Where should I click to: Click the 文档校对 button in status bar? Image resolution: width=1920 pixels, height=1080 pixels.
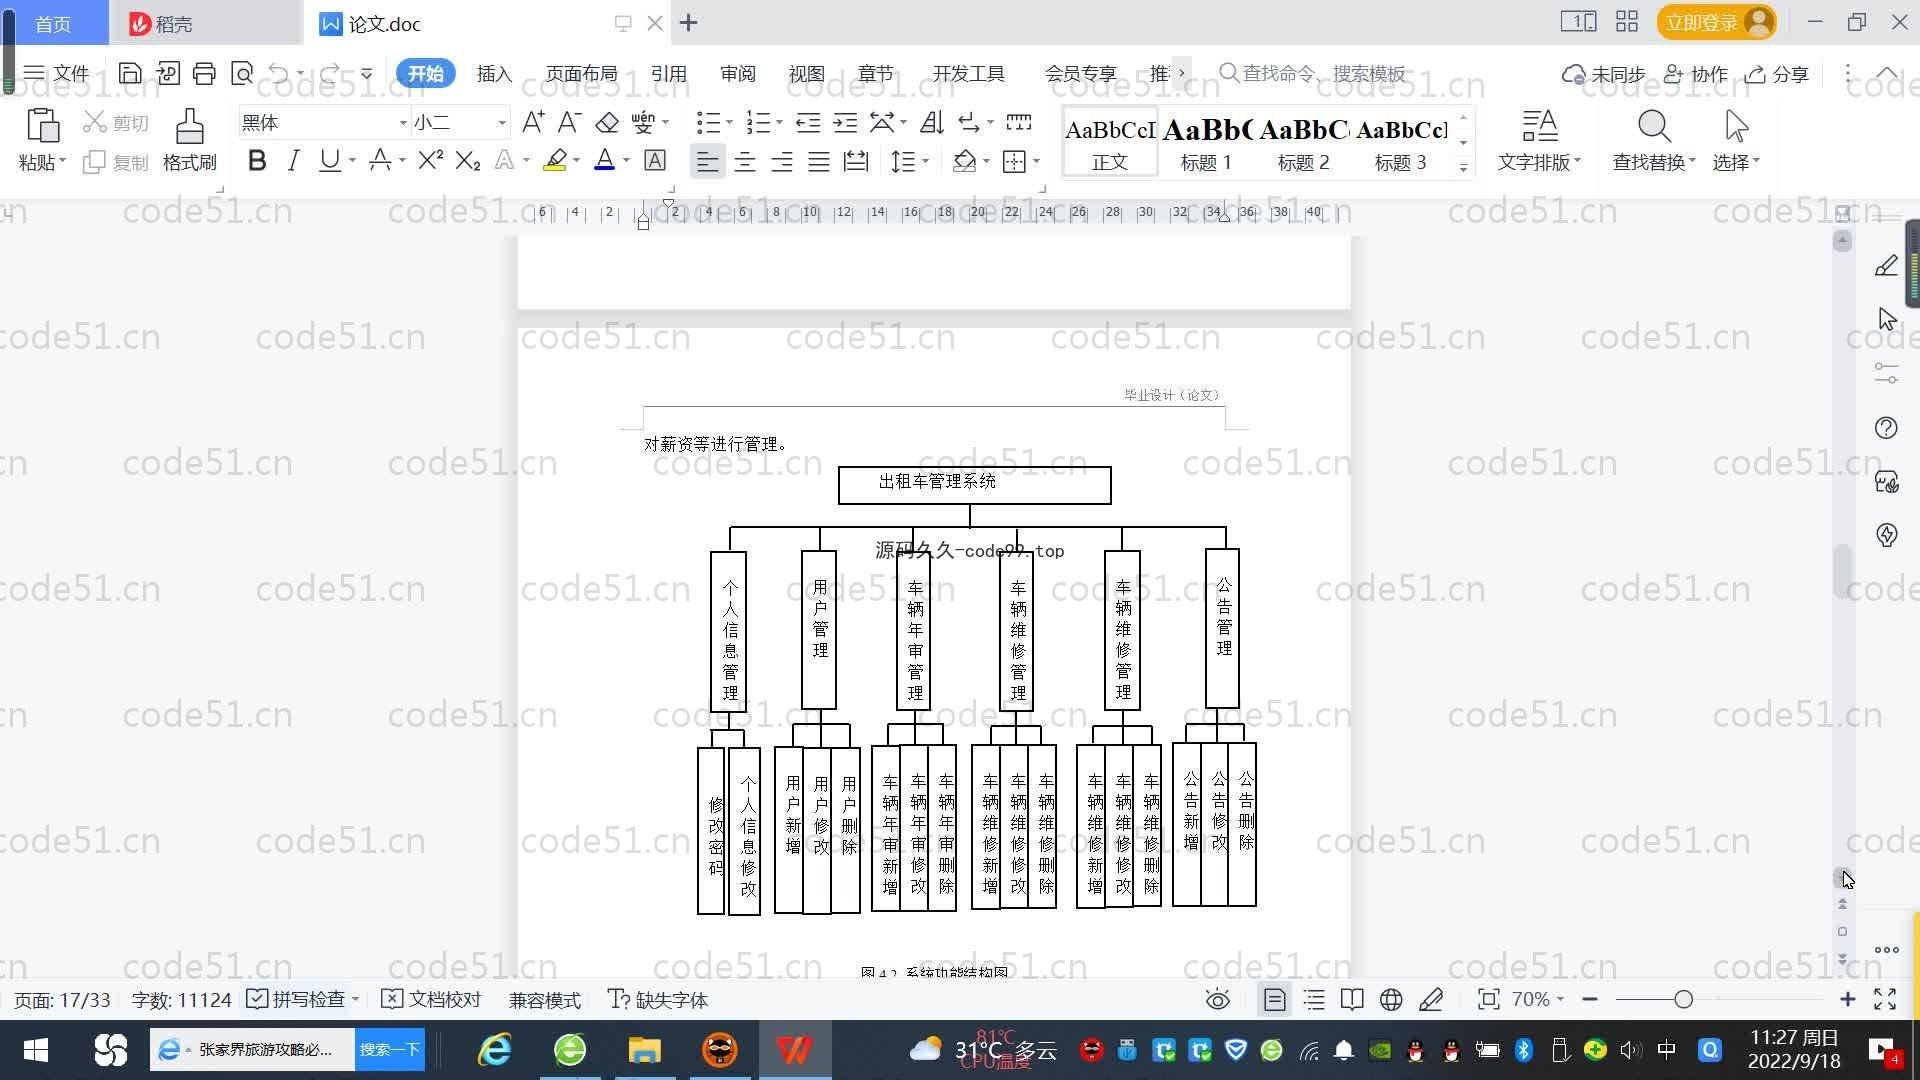coord(432,1000)
